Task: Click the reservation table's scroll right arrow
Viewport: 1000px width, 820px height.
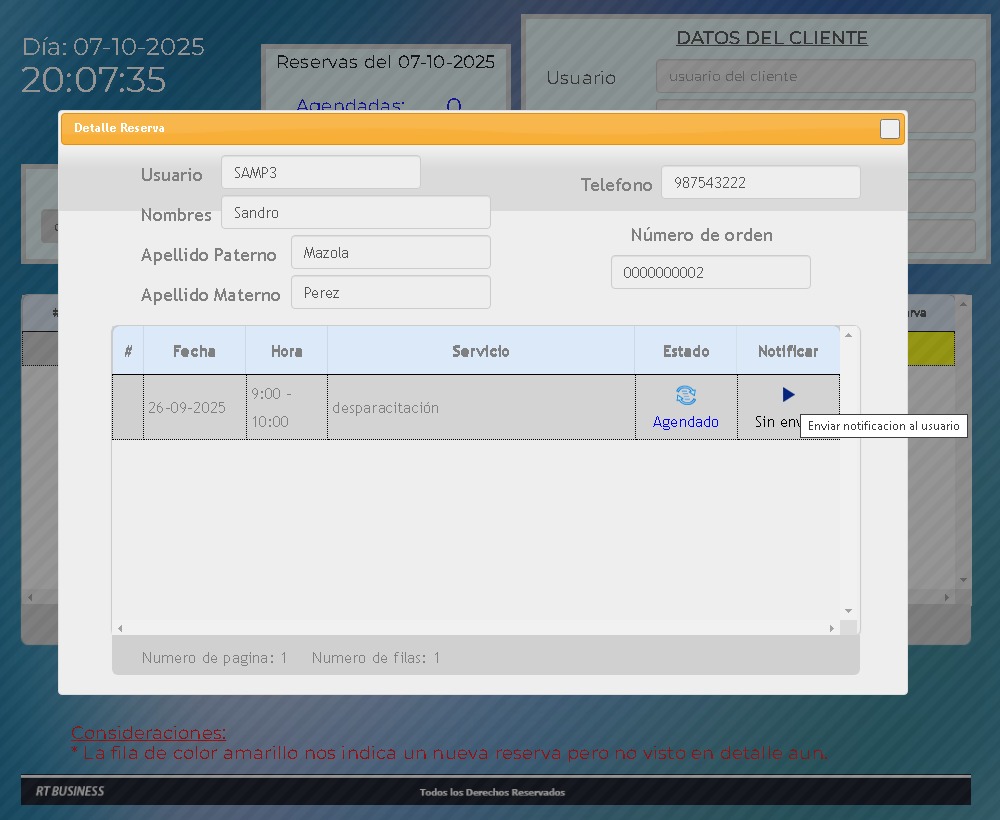Action: coord(831,628)
